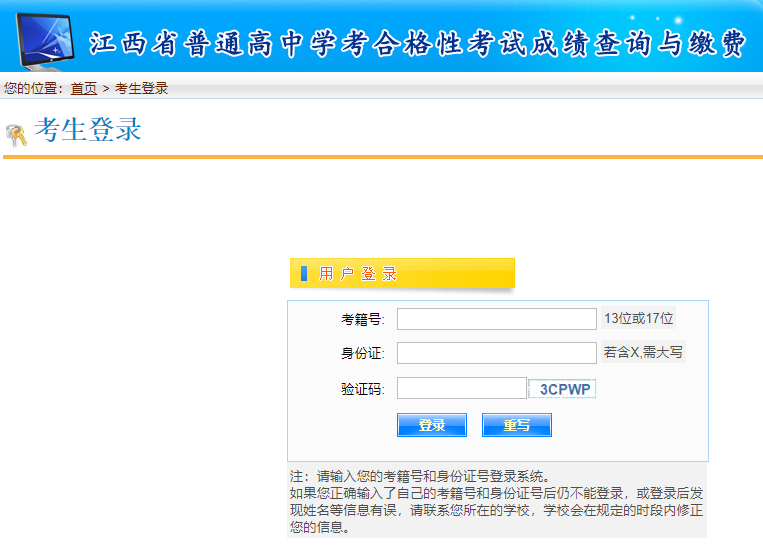
Task: Click the 13位或17位 hint text
Action: tap(638, 318)
